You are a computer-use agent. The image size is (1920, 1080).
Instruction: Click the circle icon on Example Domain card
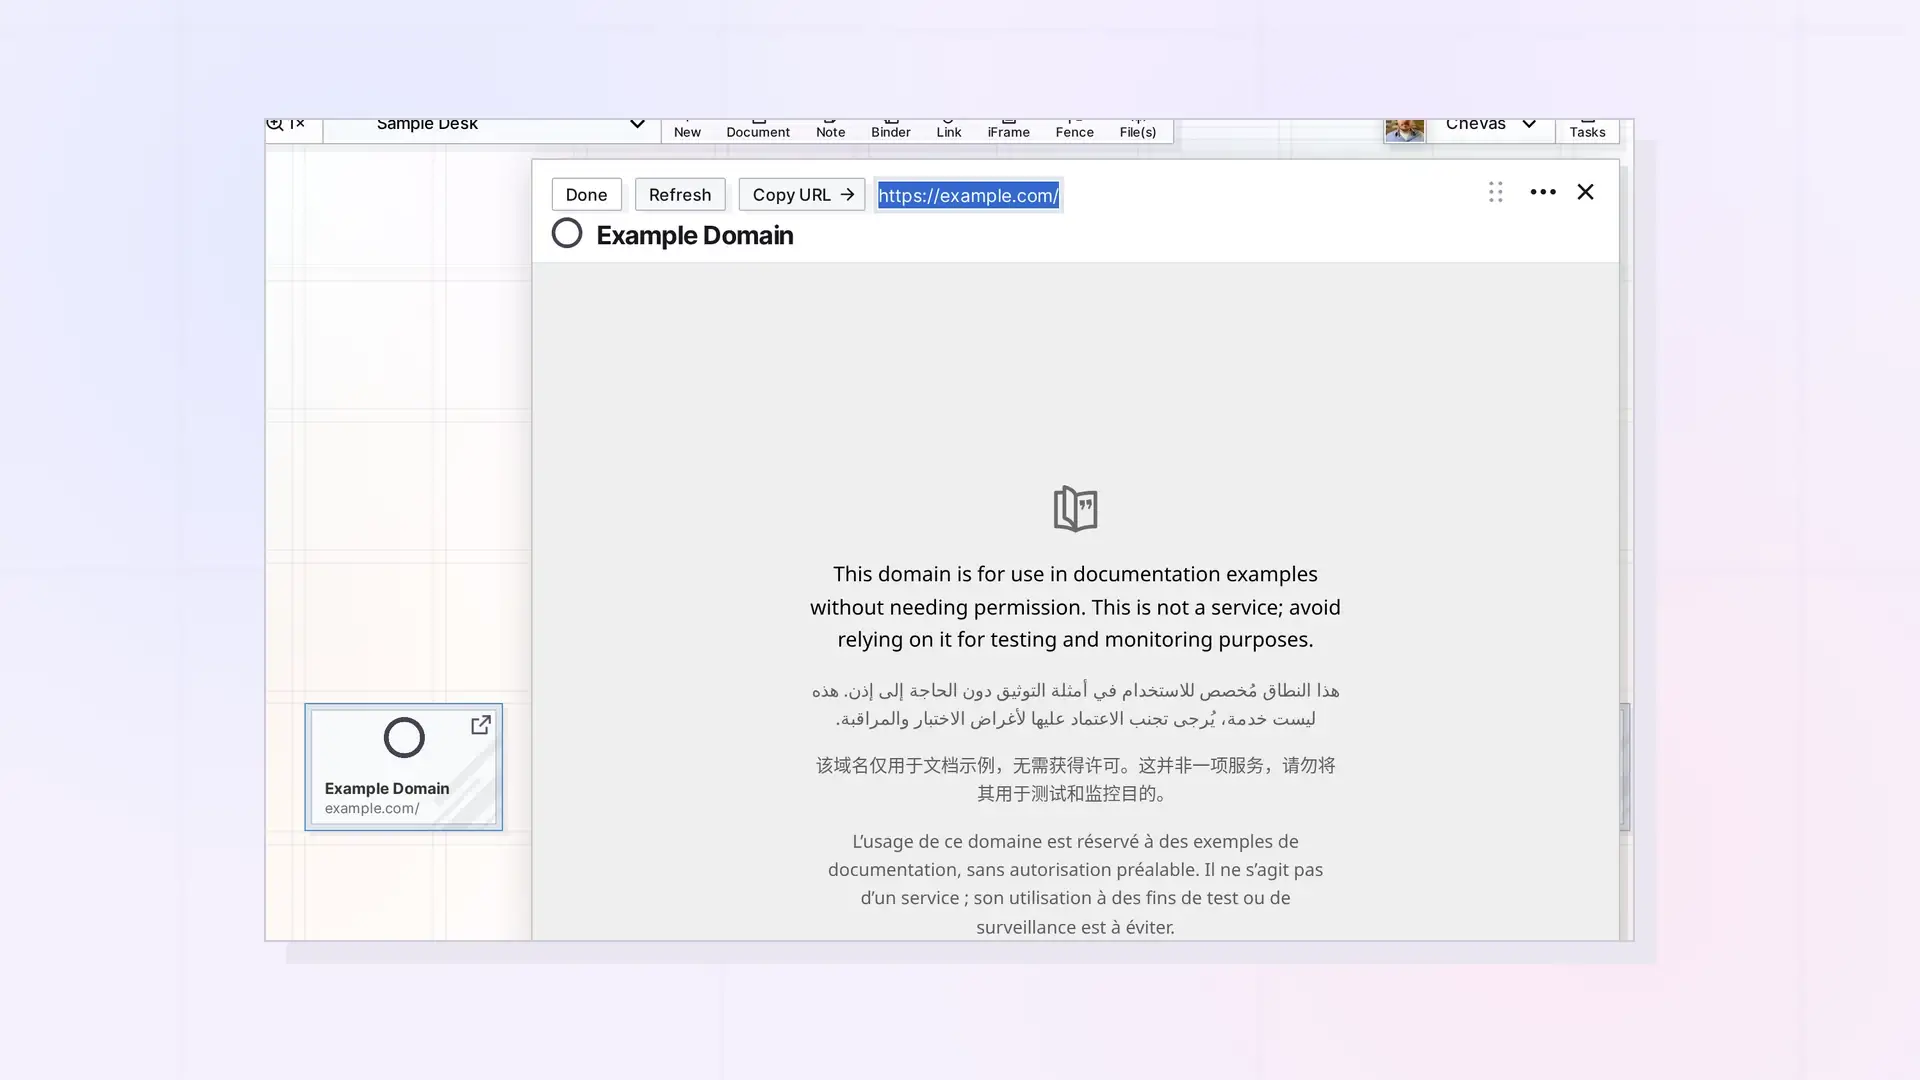404,738
